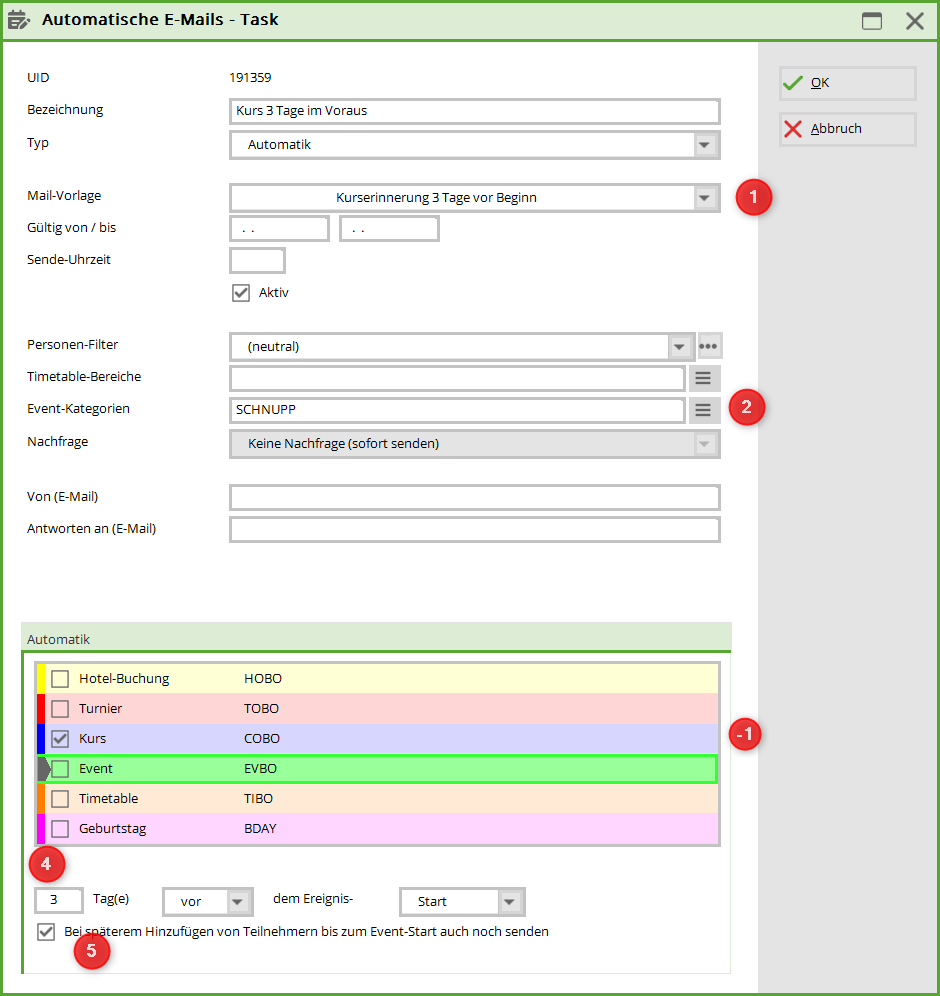This screenshot has height=996, width=940.
Task: Click the row marker arrow beside Event
Action: 43,769
